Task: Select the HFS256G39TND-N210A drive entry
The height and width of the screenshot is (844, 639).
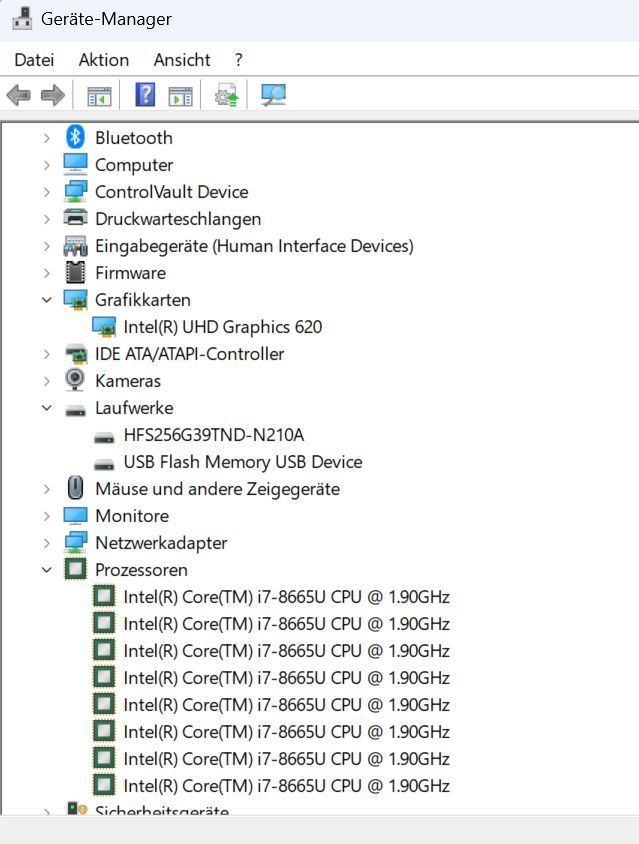Action: [213, 435]
